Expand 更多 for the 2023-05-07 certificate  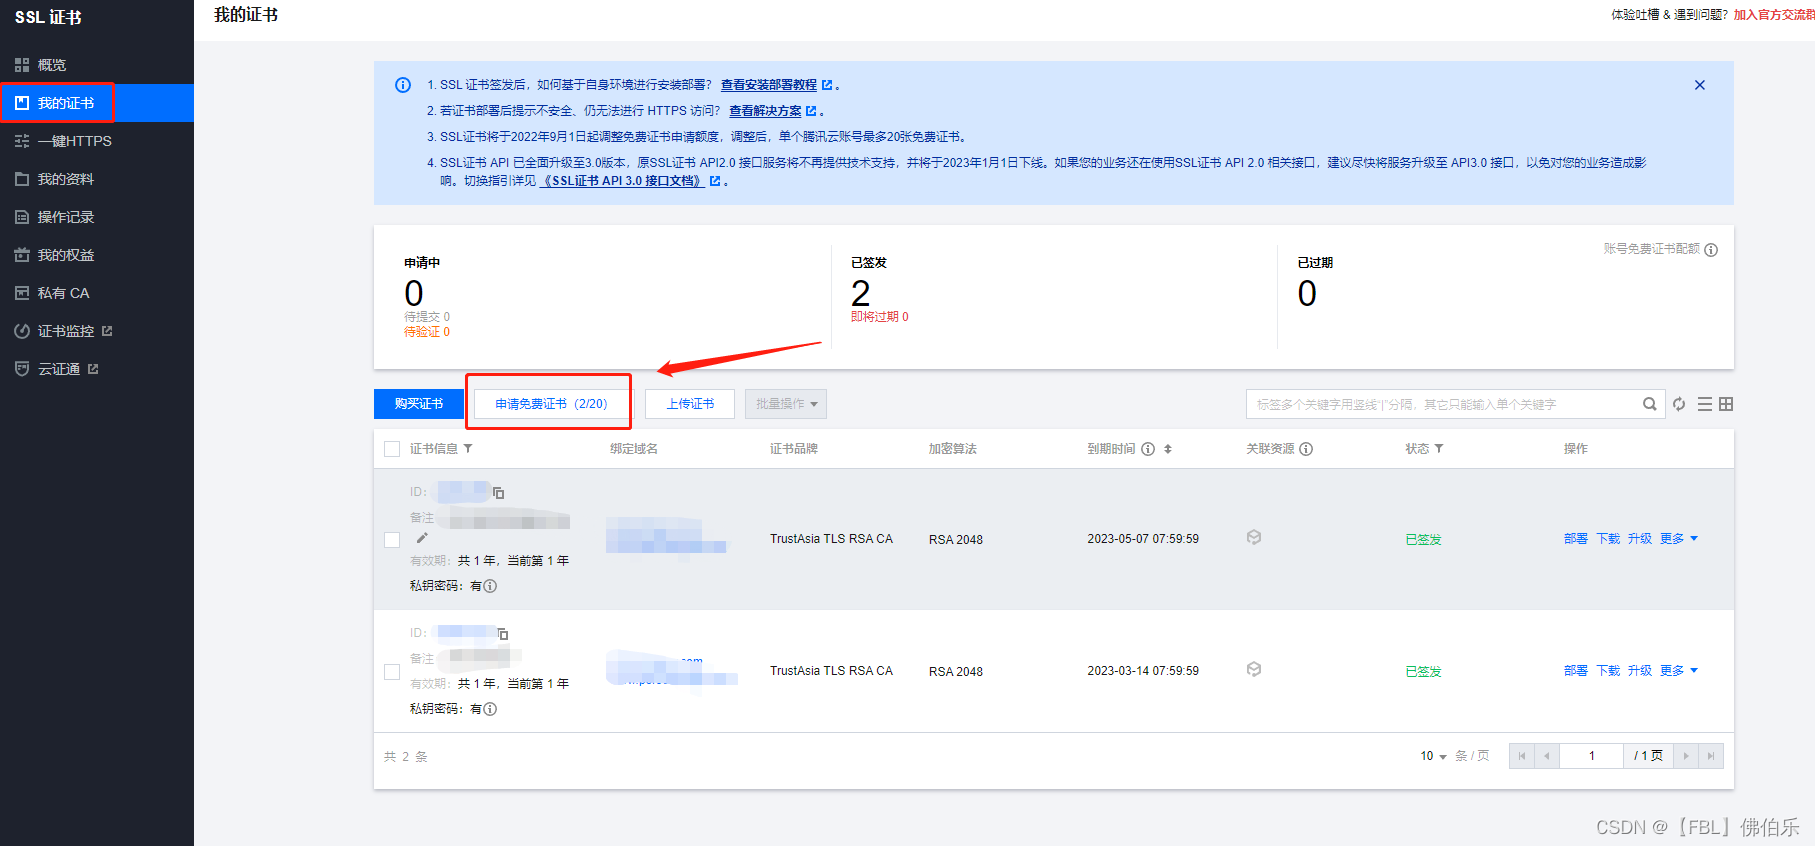click(x=1679, y=539)
